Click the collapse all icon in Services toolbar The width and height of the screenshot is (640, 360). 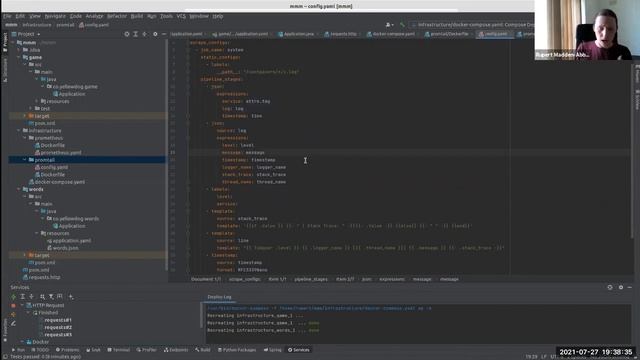click(31, 297)
